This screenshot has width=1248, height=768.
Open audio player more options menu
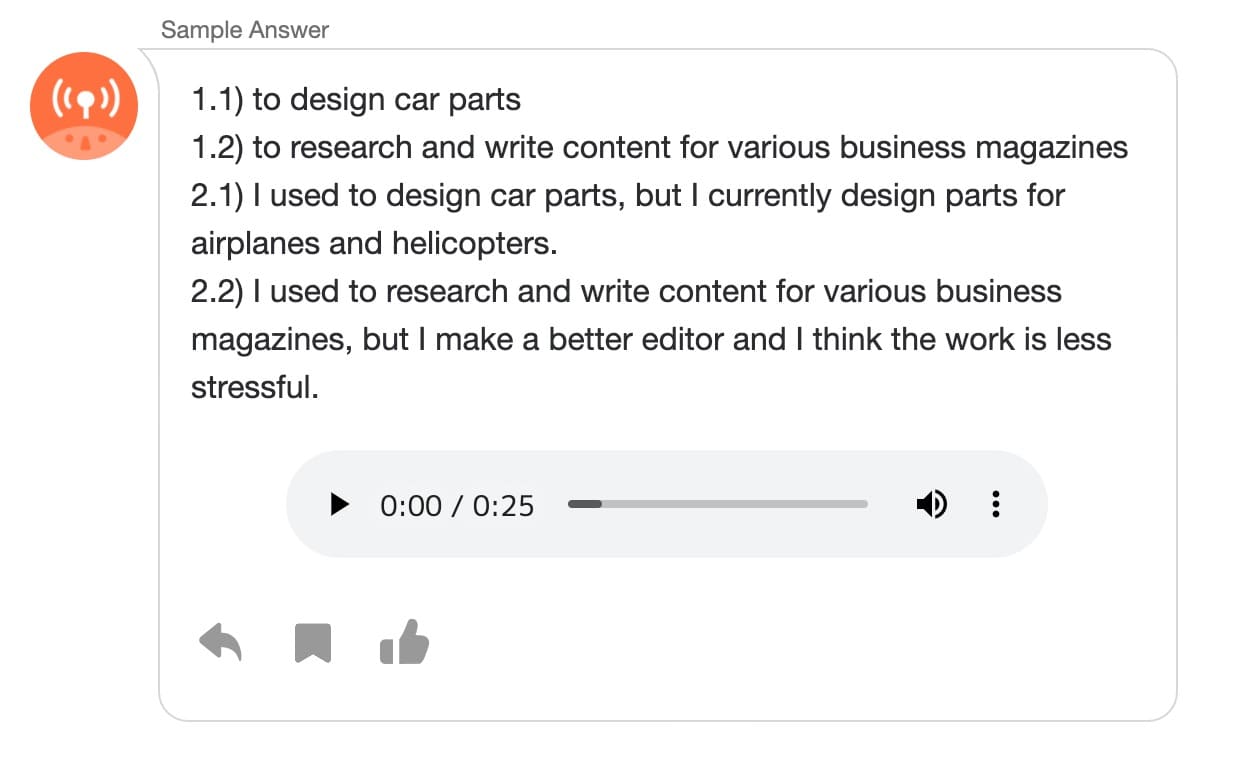click(x=995, y=505)
